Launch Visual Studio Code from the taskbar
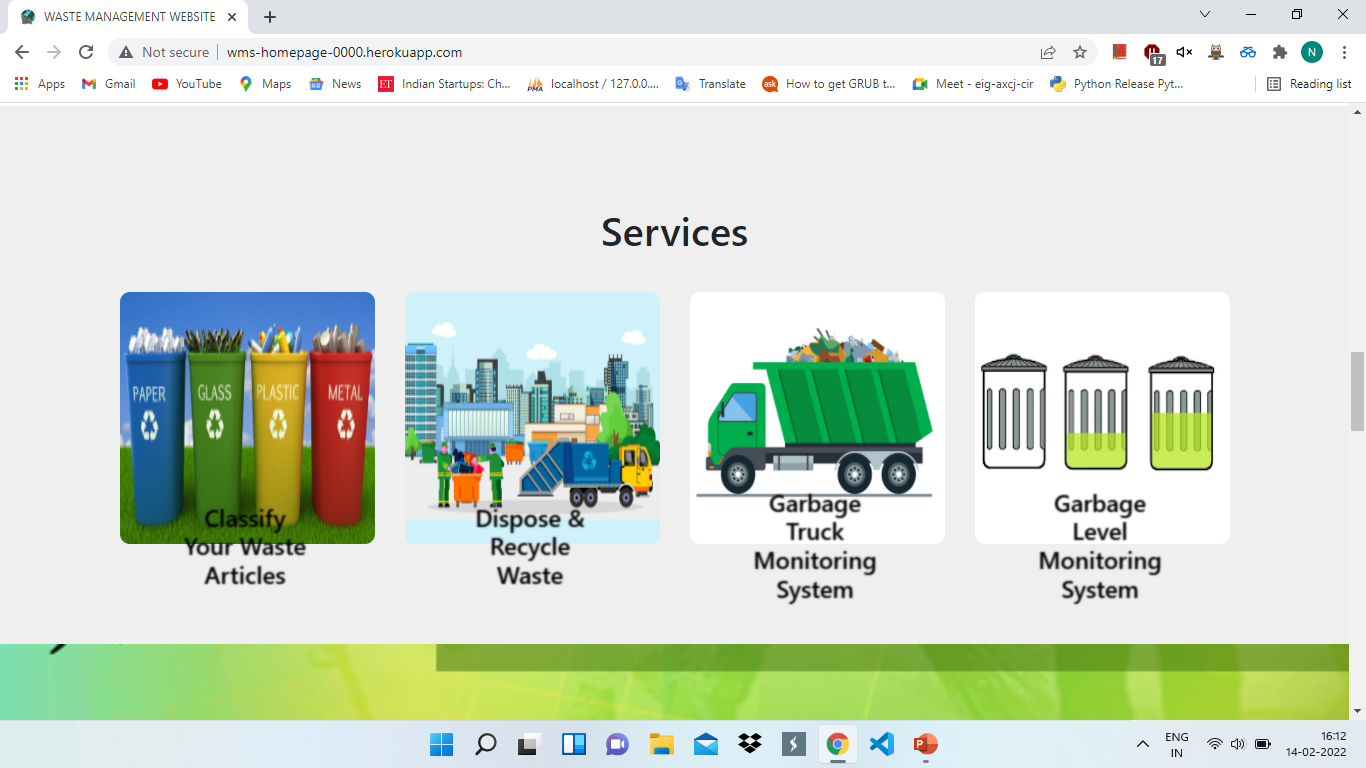This screenshot has width=1366, height=768. [881, 744]
